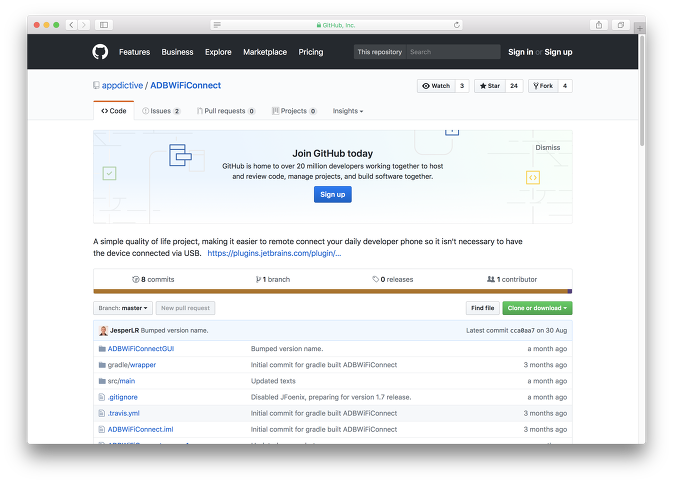Click the Watch button

tap(436, 86)
